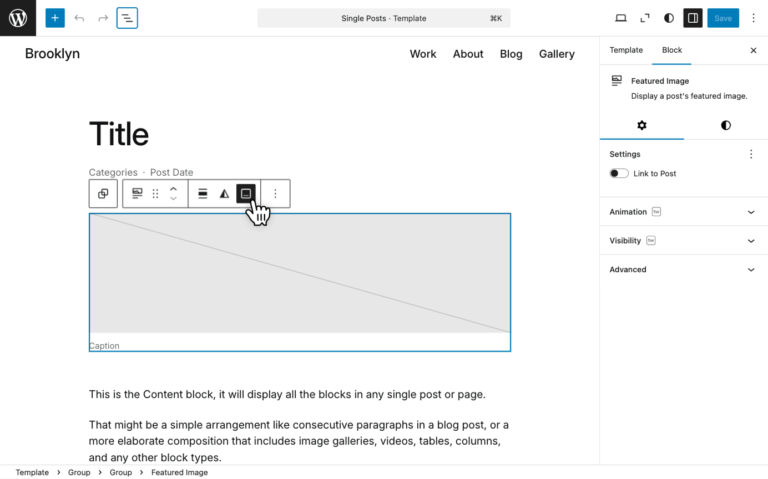This screenshot has height=479, width=768.
Task: Click the Featured Image block type icon
Action: click(137, 193)
